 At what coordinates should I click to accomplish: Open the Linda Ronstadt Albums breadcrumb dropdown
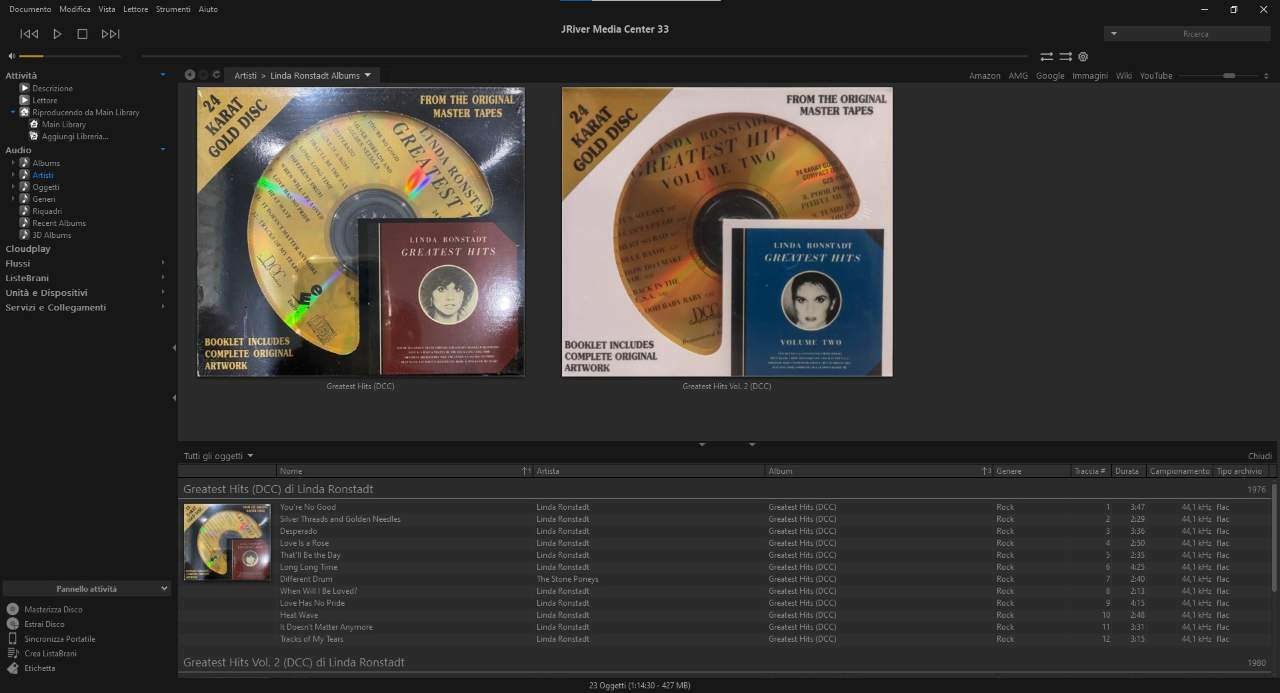[x=368, y=75]
